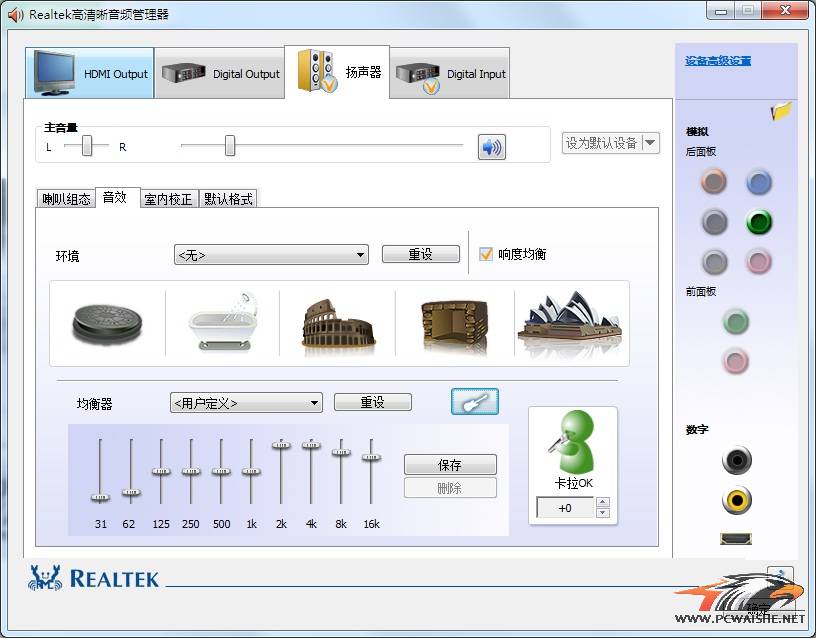Open the yellow folder connector settings icon
This screenshot has width=816, height=638.
pos(781,111)
